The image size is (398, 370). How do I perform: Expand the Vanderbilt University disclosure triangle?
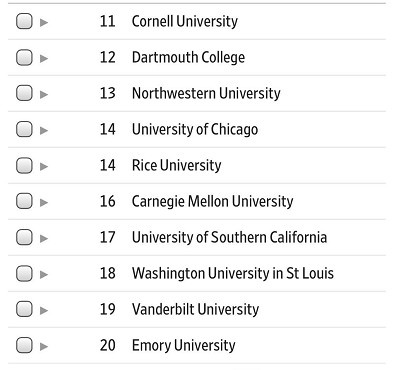[44, 311]
